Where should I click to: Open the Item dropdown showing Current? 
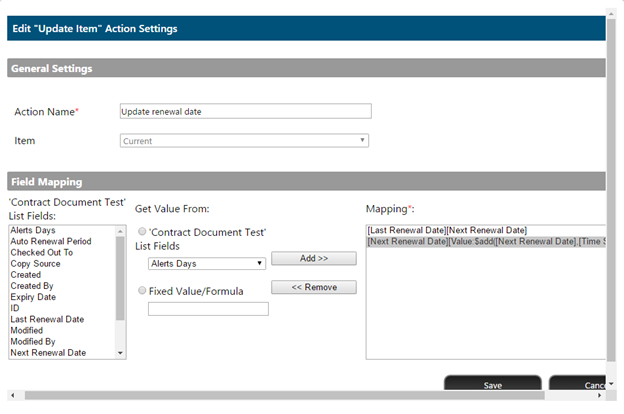244,141
